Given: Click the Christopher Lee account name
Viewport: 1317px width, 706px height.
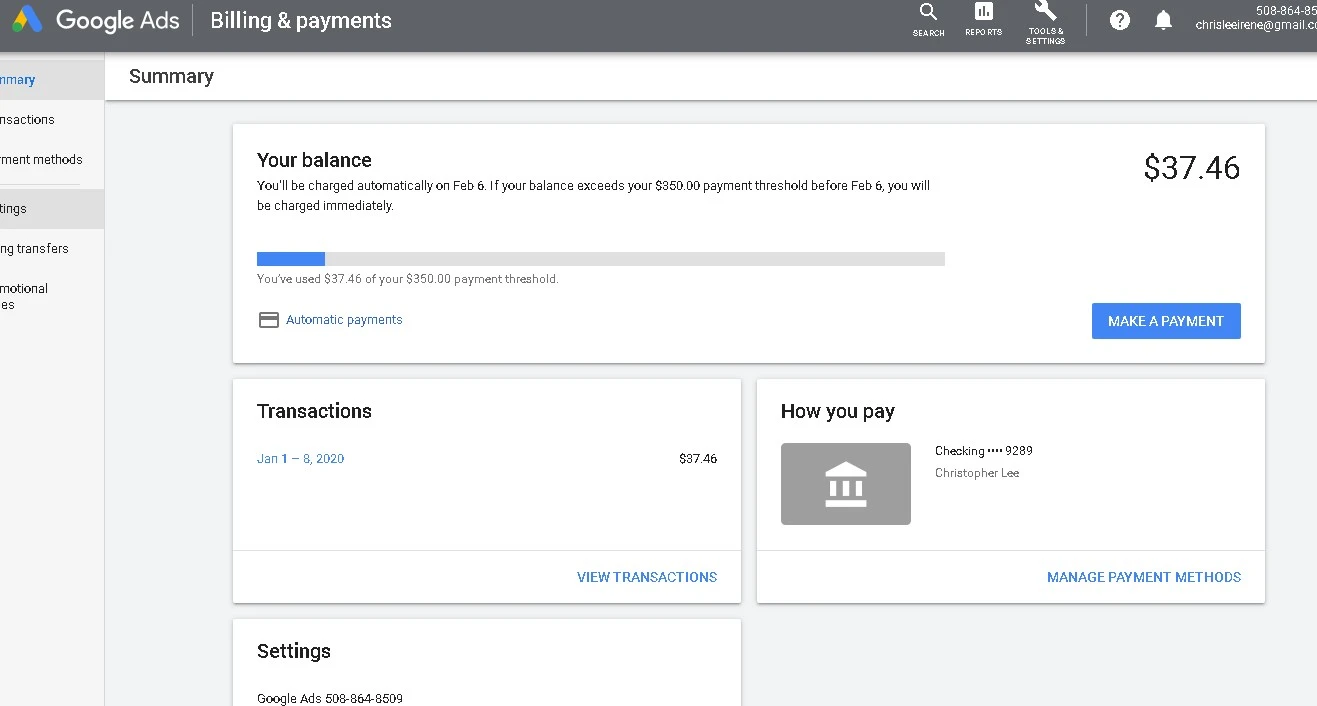Looking at the screenshot, I should point(977,473).
